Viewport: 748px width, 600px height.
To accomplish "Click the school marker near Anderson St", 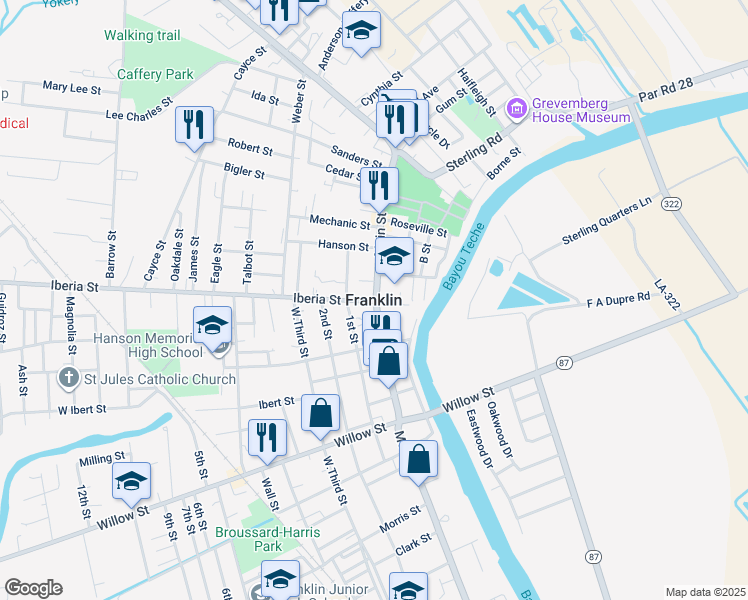I will point(362,32).
